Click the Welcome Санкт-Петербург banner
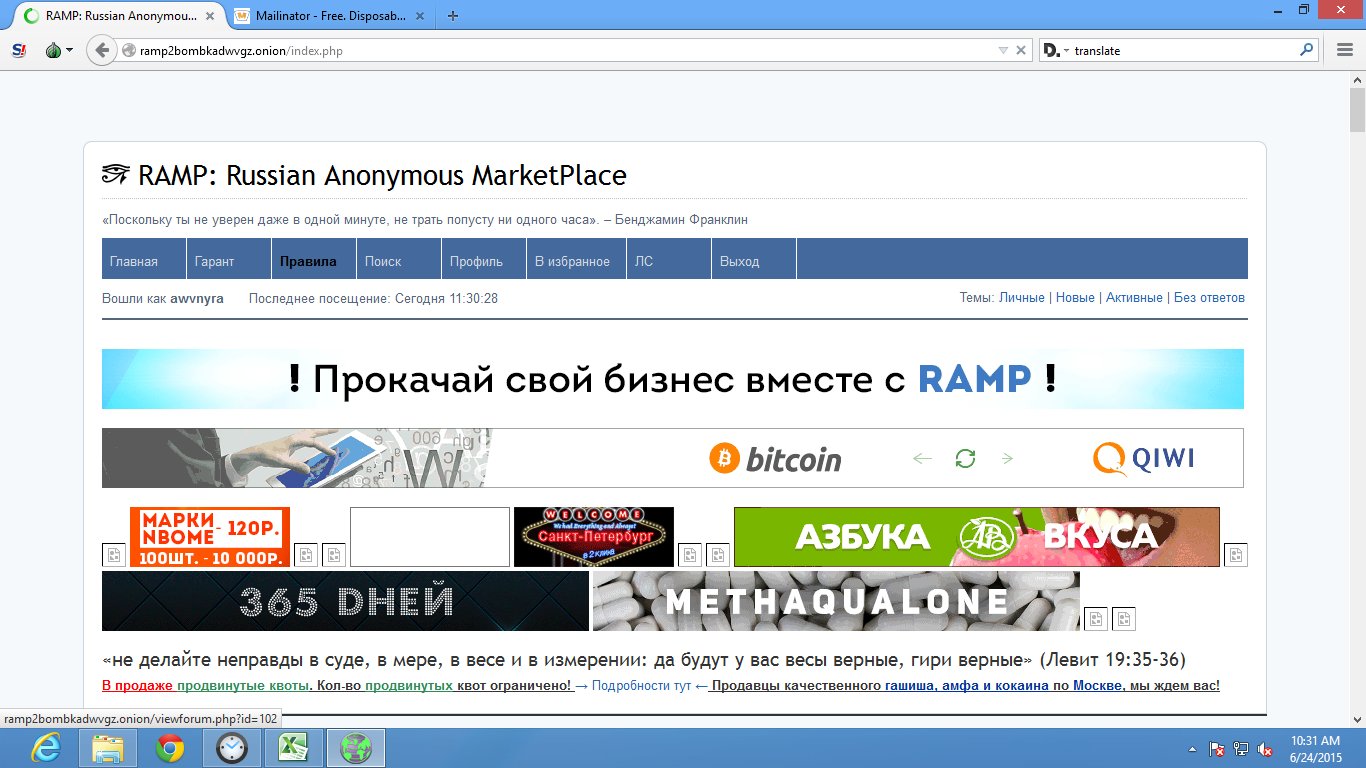 (594, 537)
